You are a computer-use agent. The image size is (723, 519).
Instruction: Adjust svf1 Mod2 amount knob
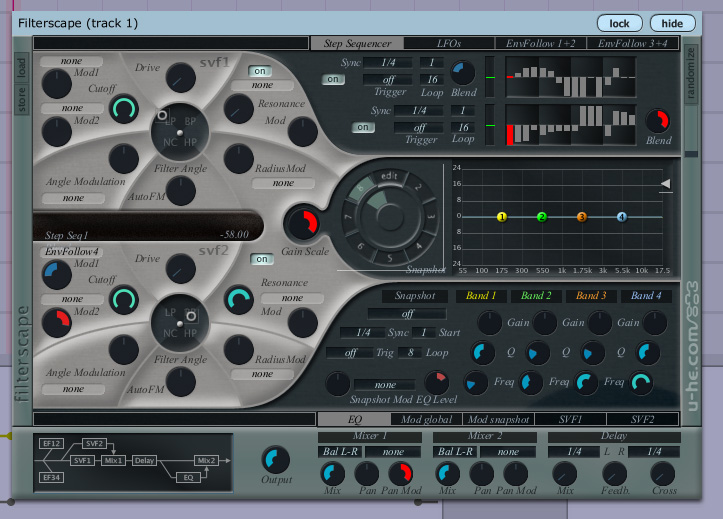coord(57,132)
